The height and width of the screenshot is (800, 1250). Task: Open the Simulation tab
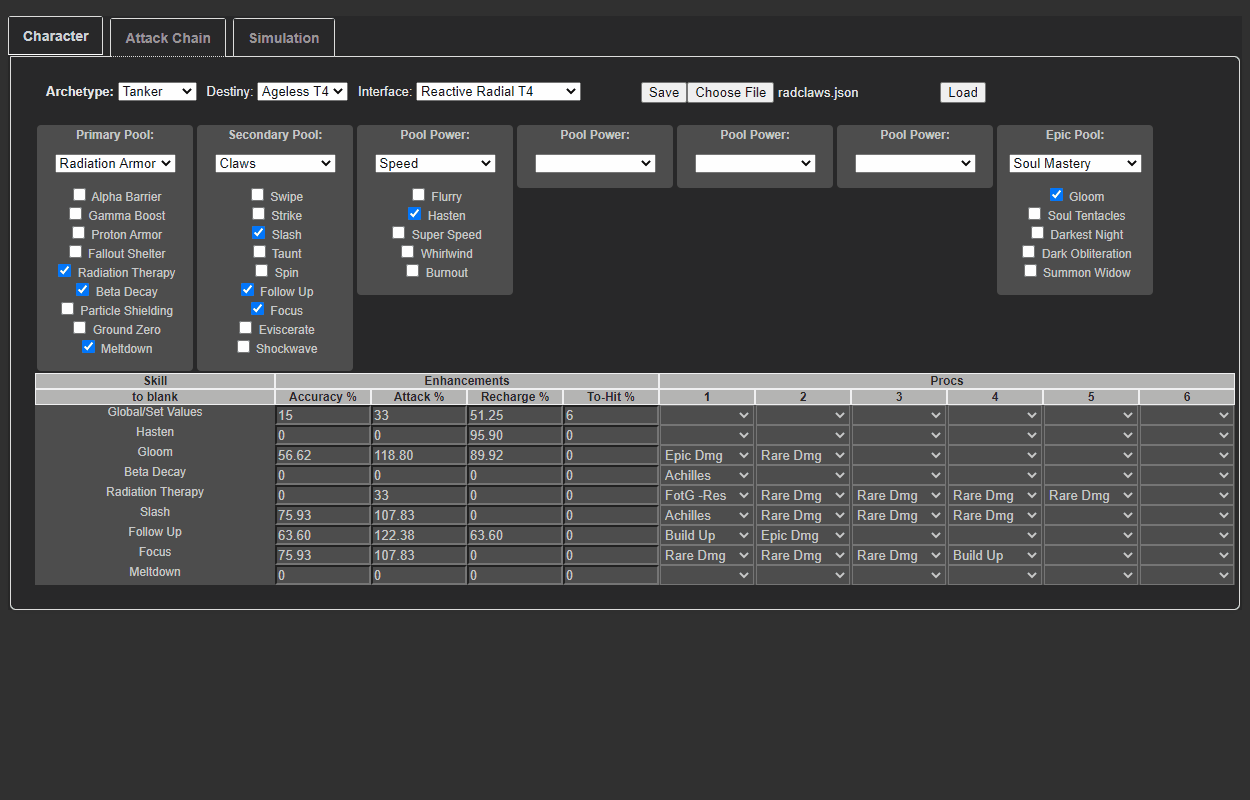pyautogui.click(x=284, y=38)
